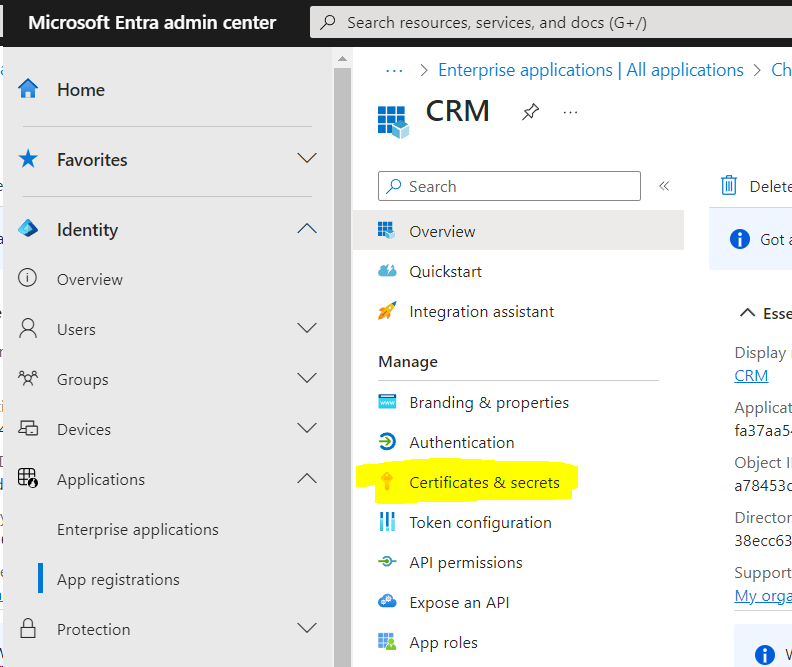Click the CRM Overview grid icon
The height and width of the screenshot is (667, 792).
(386, 230)
